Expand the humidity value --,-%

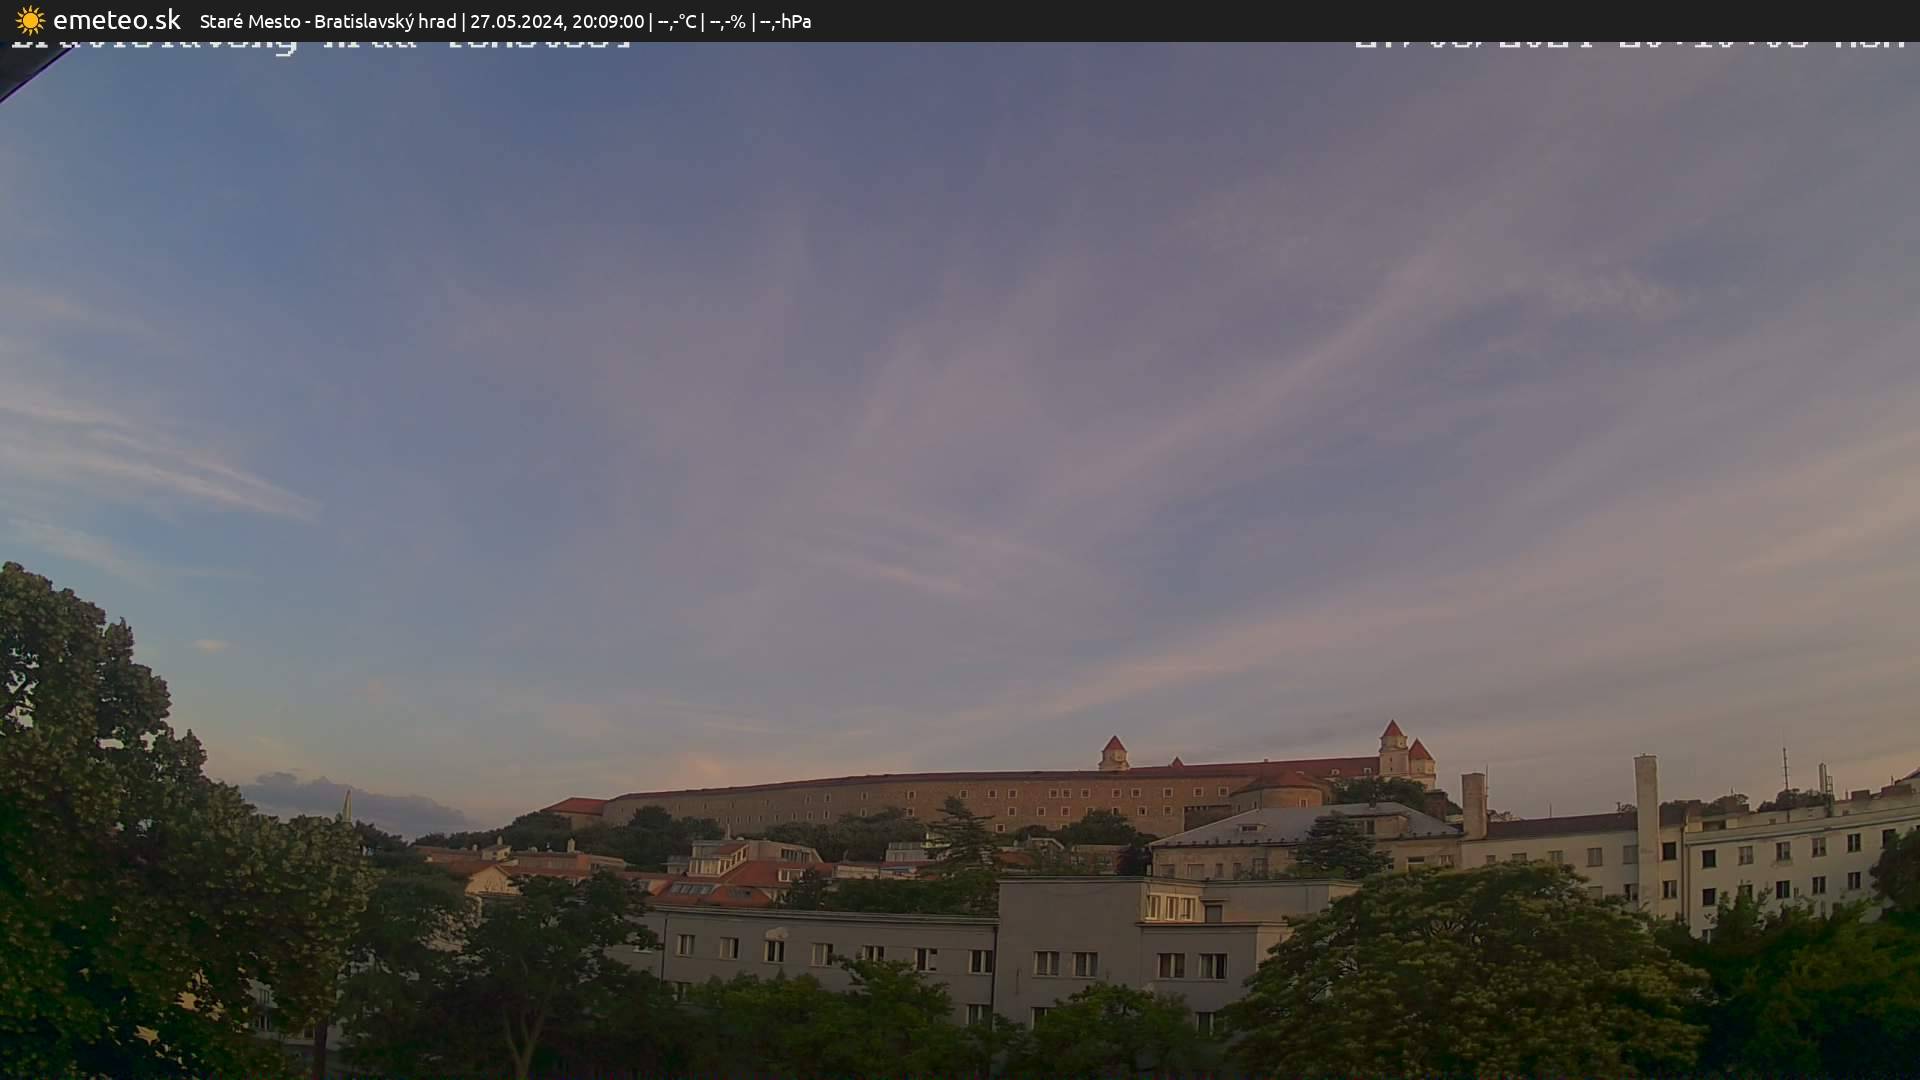click(728, 20)
